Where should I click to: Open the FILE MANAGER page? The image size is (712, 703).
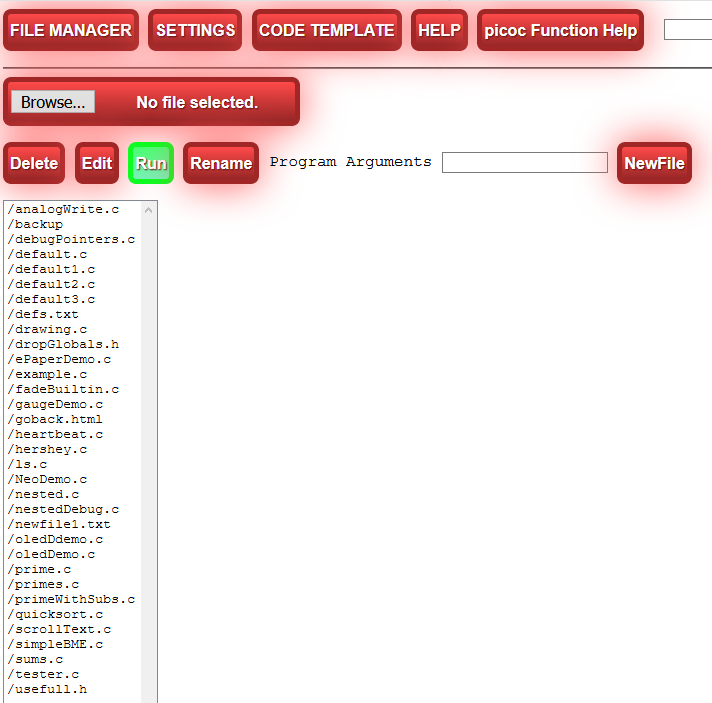click(71, 30)
